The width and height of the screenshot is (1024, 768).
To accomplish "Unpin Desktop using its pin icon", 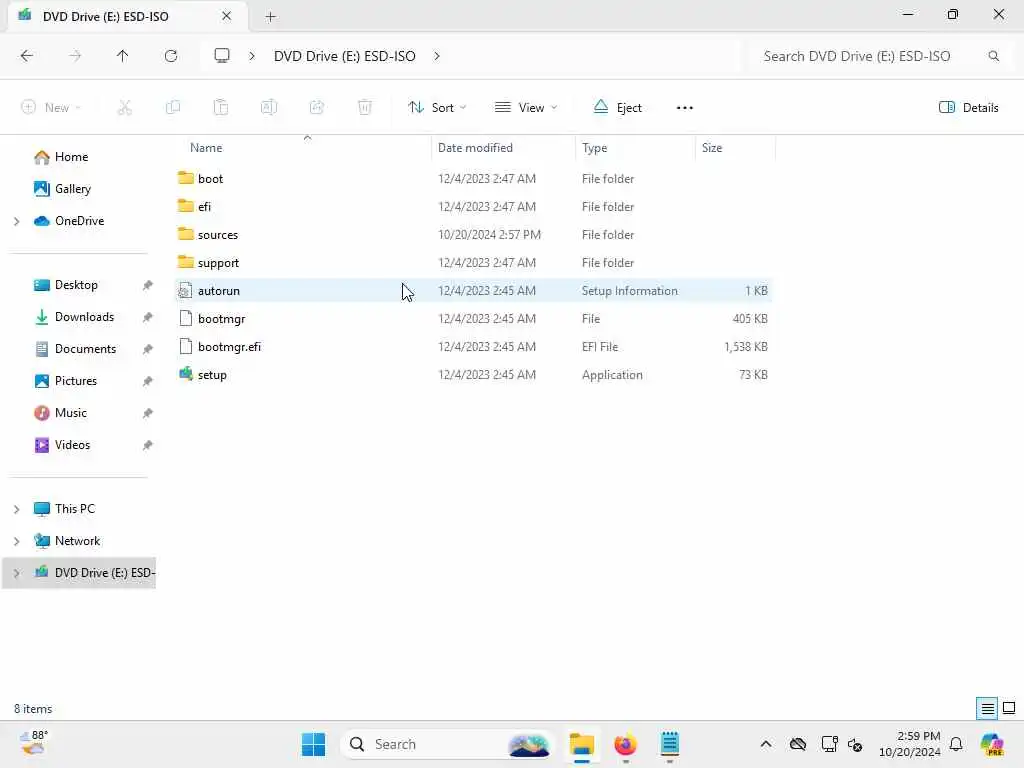I will [148, 285].
